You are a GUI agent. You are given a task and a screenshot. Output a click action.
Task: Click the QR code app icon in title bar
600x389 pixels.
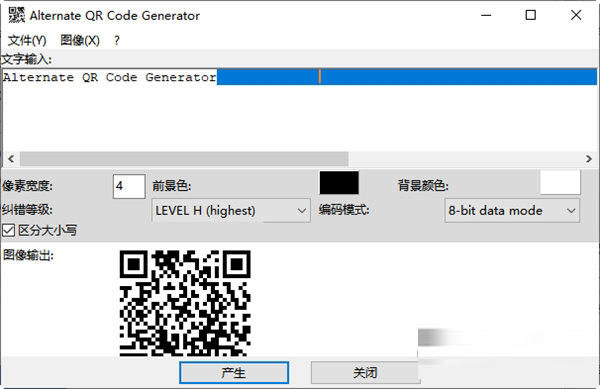(x=16, y=15)
